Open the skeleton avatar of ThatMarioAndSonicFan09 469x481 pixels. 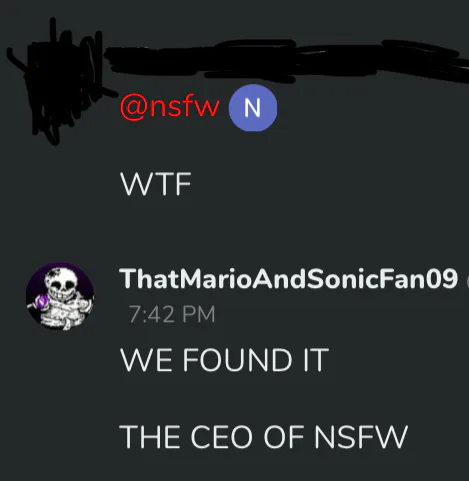click(x=60, y=296)
